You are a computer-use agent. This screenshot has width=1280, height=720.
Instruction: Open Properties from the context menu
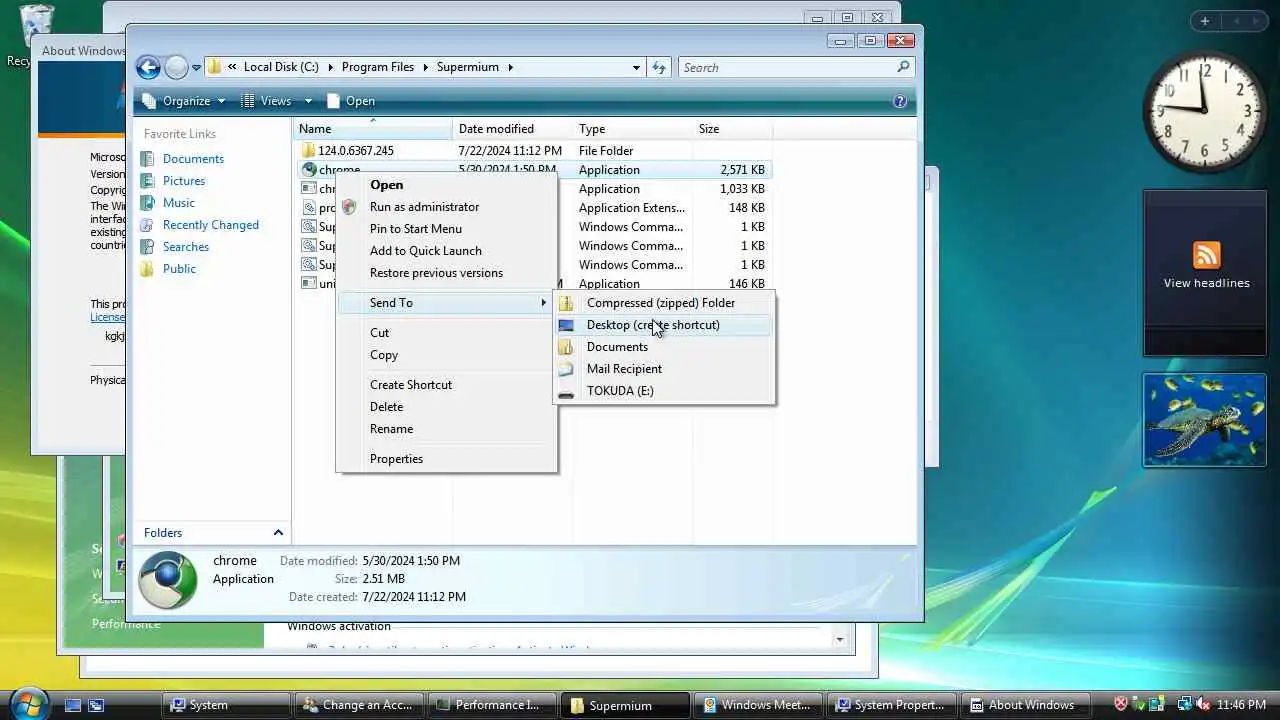[x=446, y=459]
